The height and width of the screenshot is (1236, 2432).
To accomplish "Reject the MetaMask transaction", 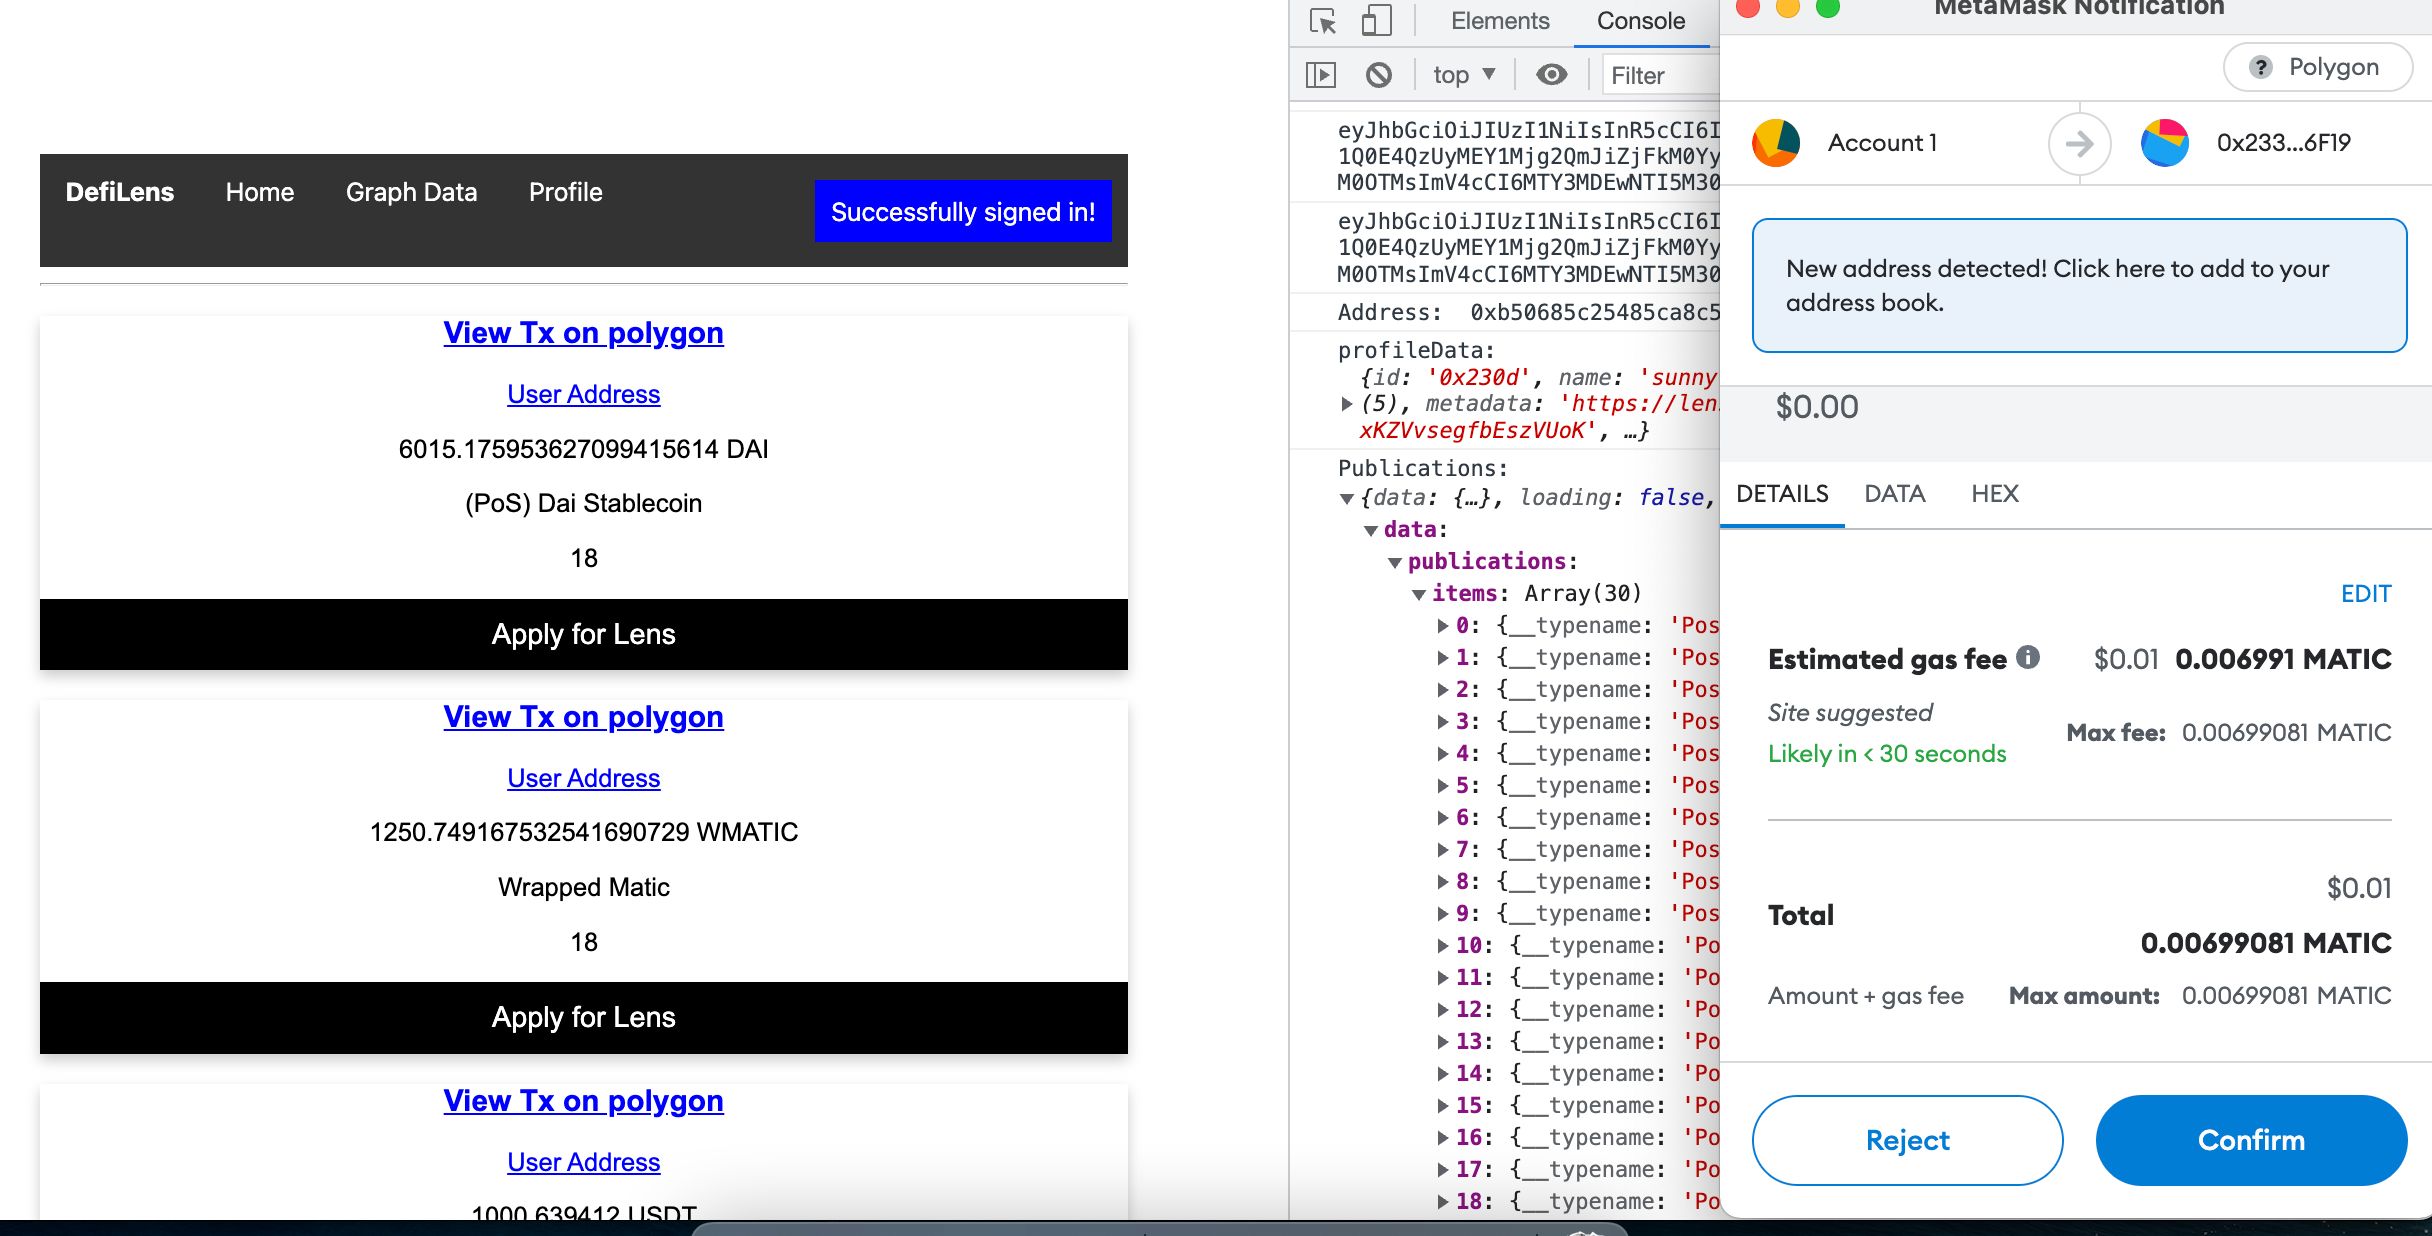I will (1907, 1140).
